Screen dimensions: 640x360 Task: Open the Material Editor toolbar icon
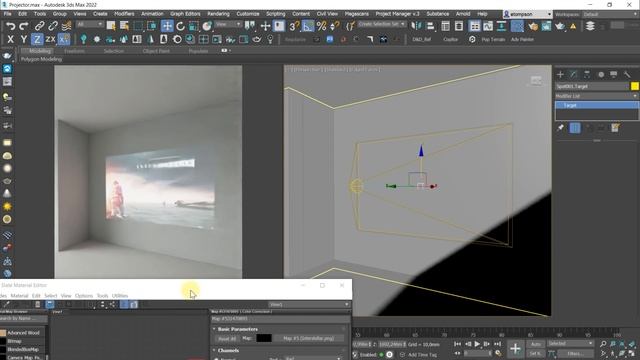517,26
